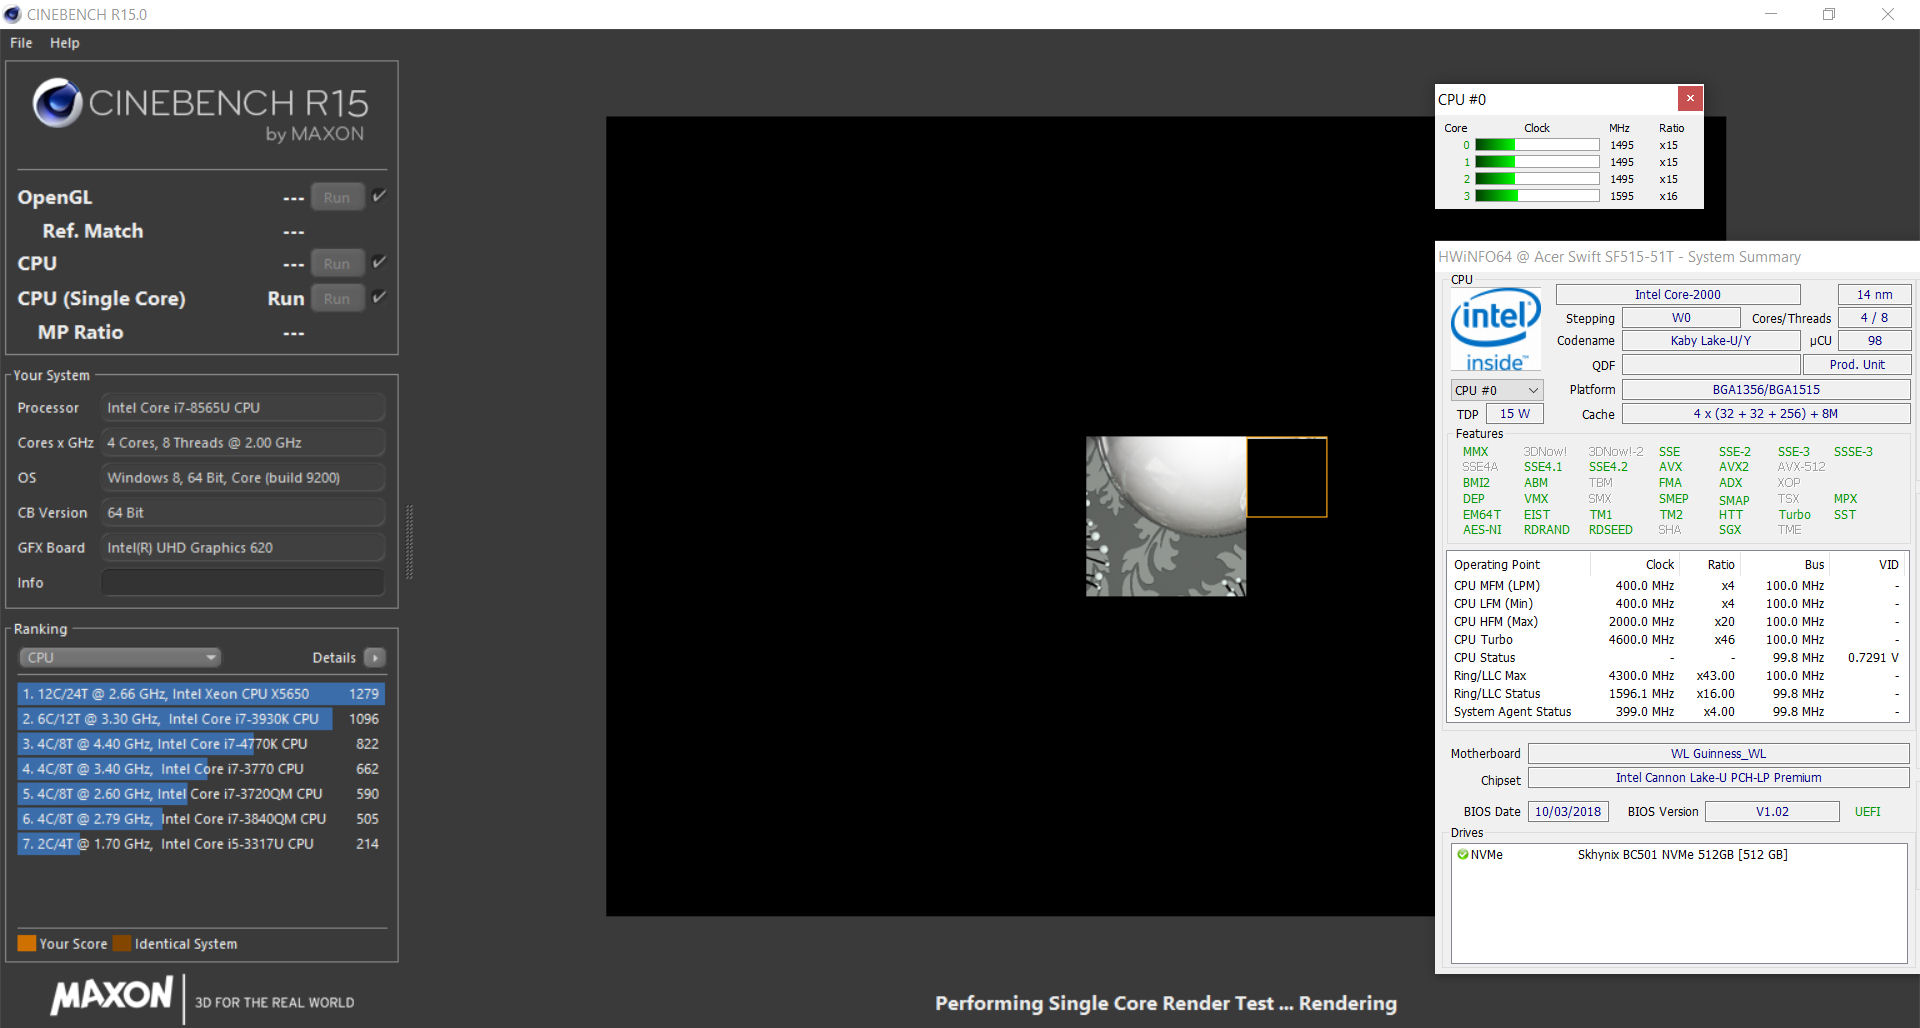The width and height of the screenshot is (1920, 1028).
Task: Open the Help menu
Action: pyautogui.click(x=64, y=43)
